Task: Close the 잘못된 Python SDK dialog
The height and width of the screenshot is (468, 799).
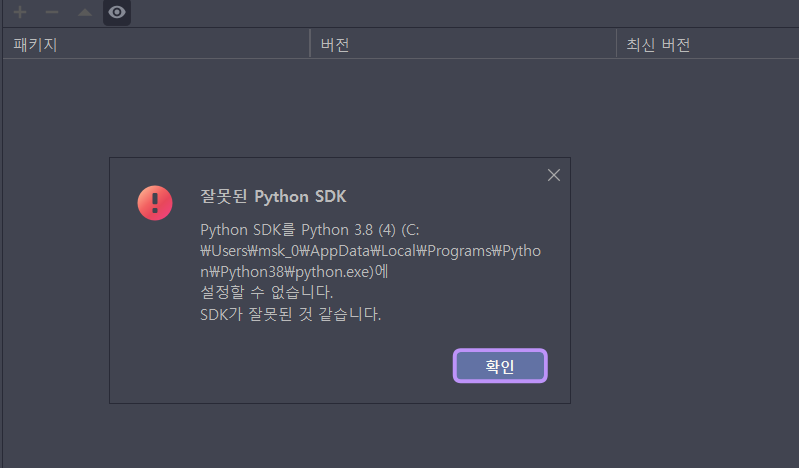Action: pos(554,175)
